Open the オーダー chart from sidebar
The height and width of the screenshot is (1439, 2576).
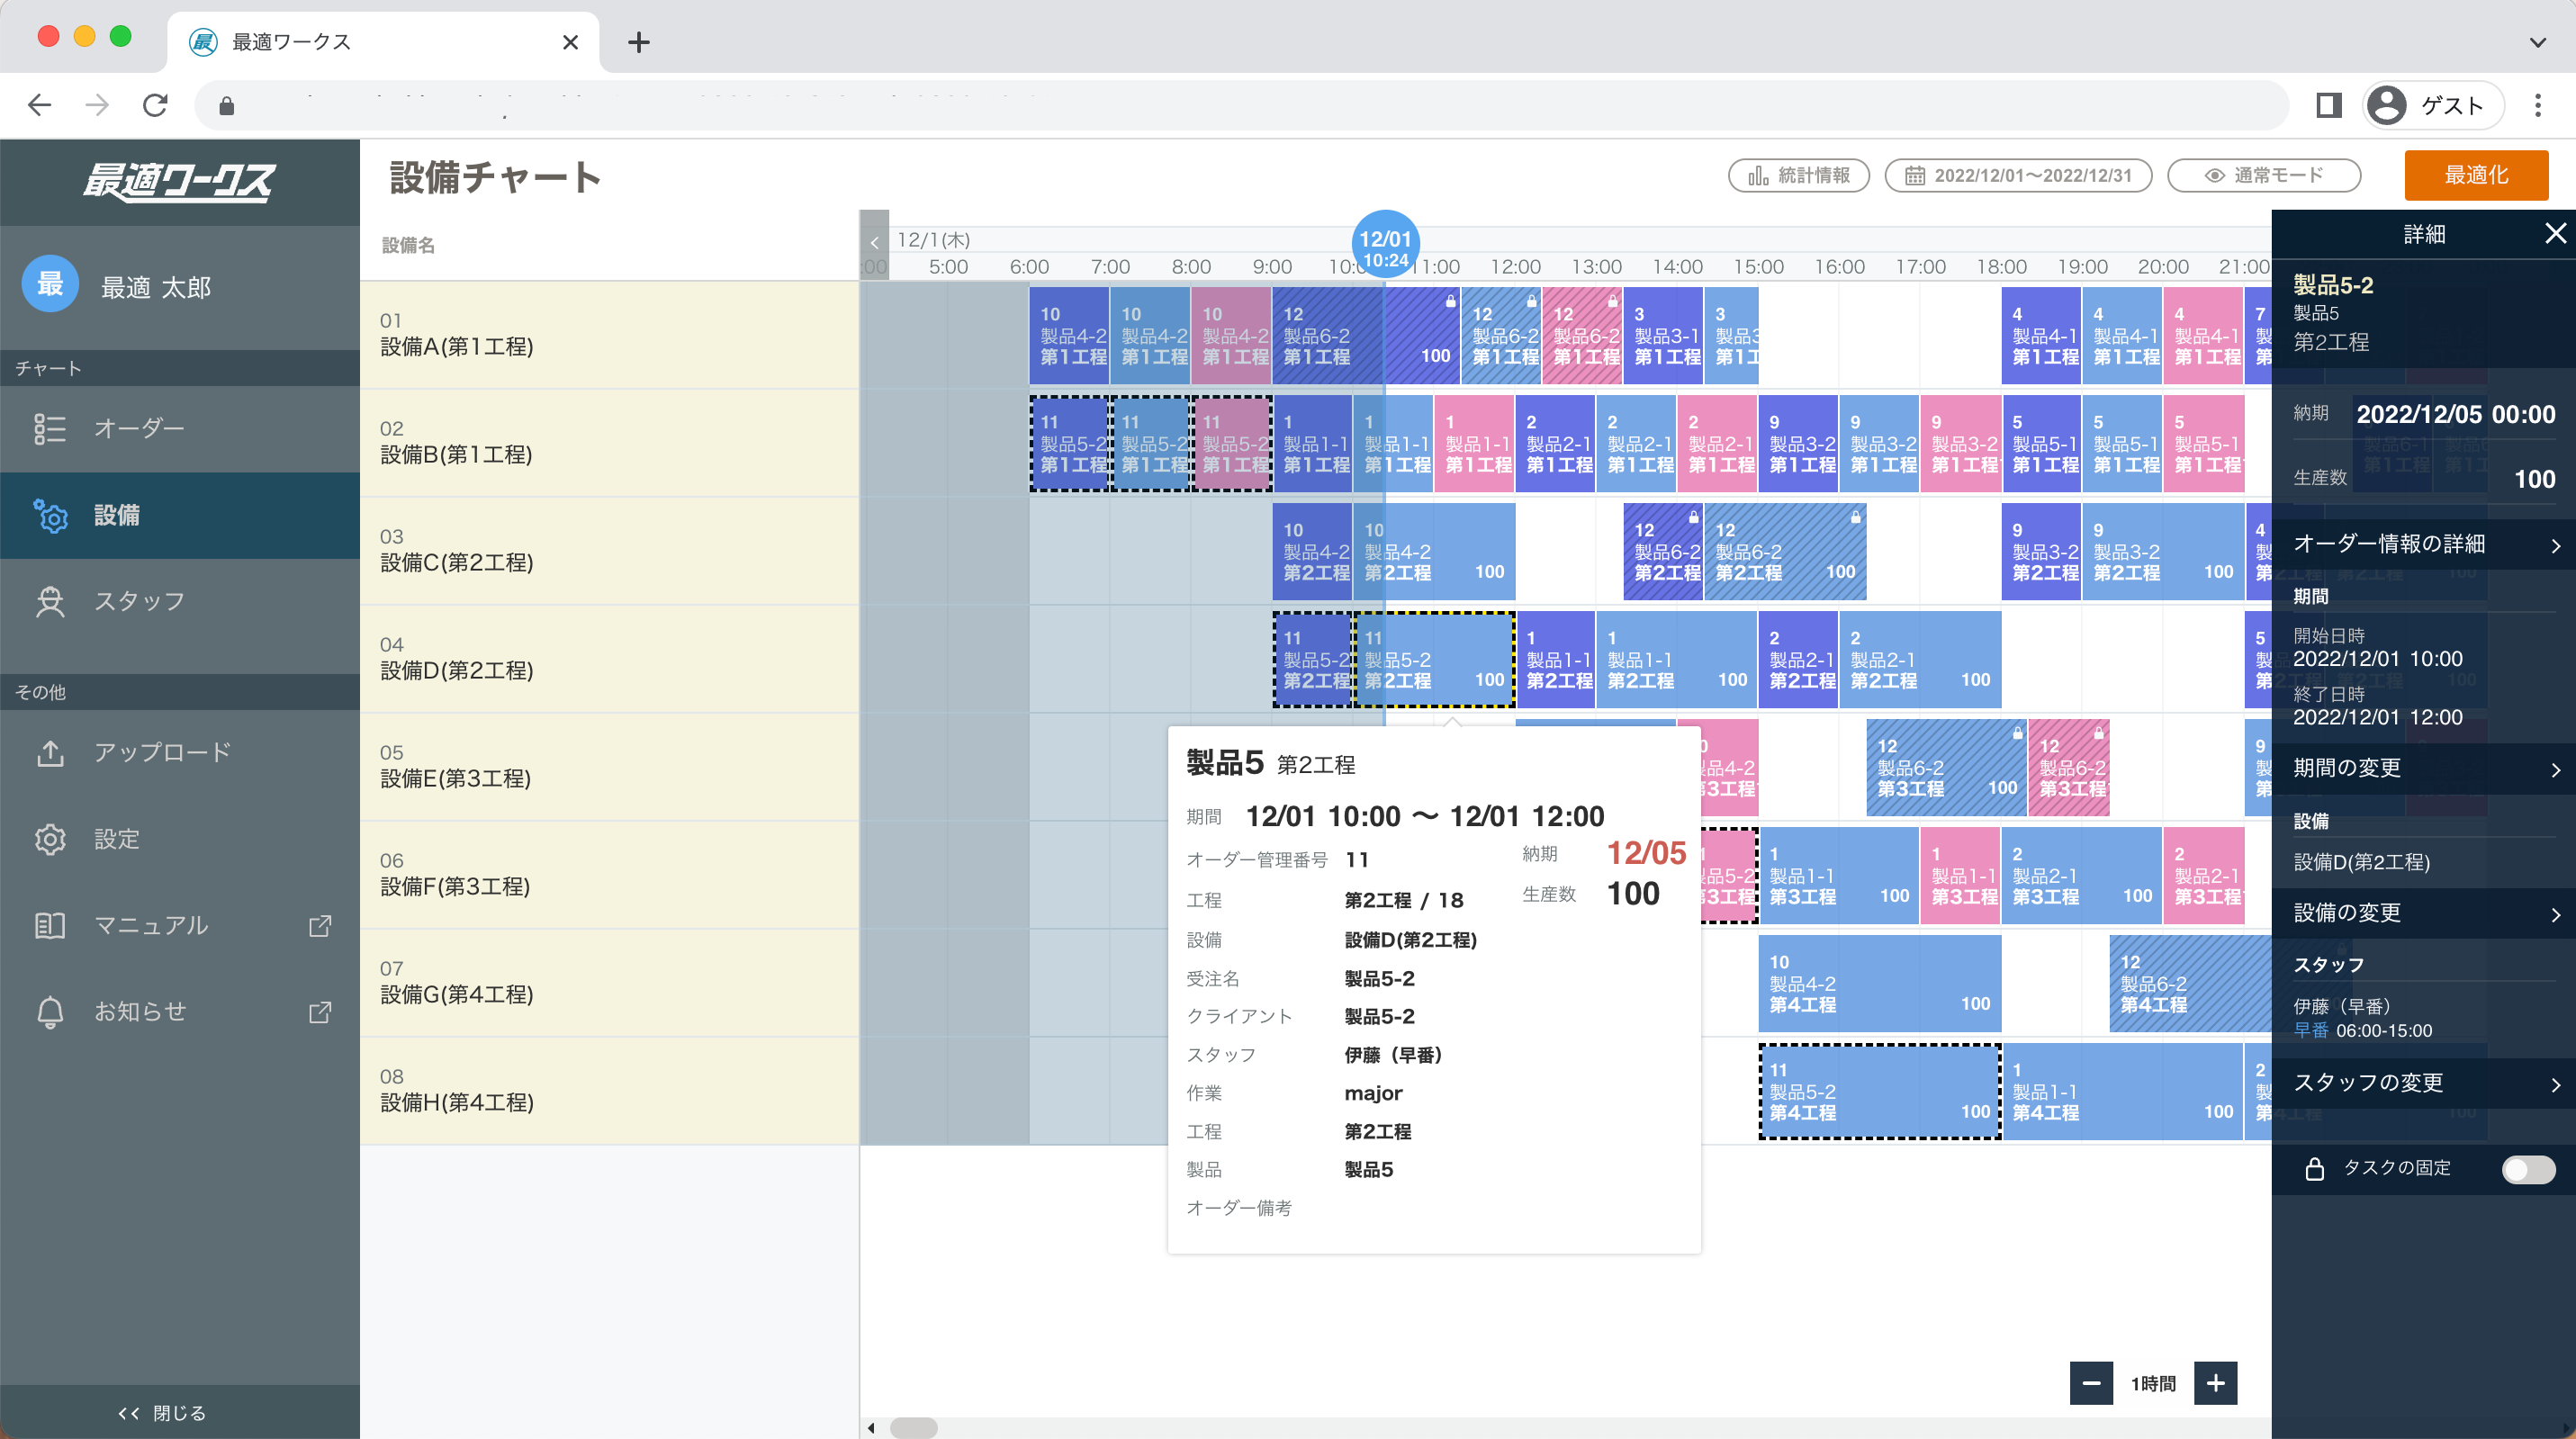(138, 428)
